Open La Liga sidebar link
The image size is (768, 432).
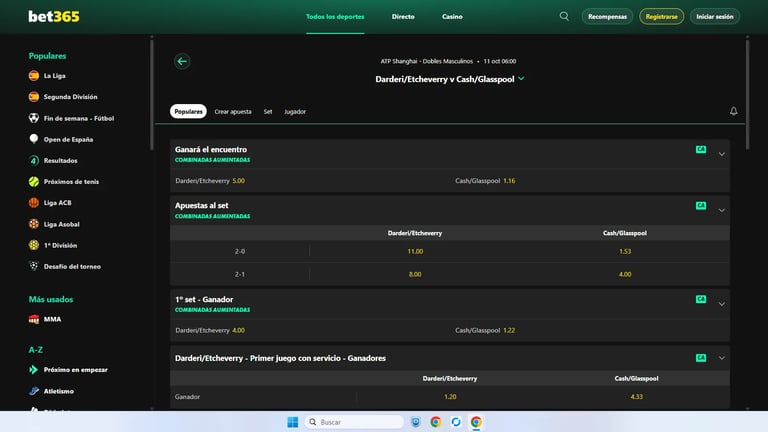(x=54, y=75)
